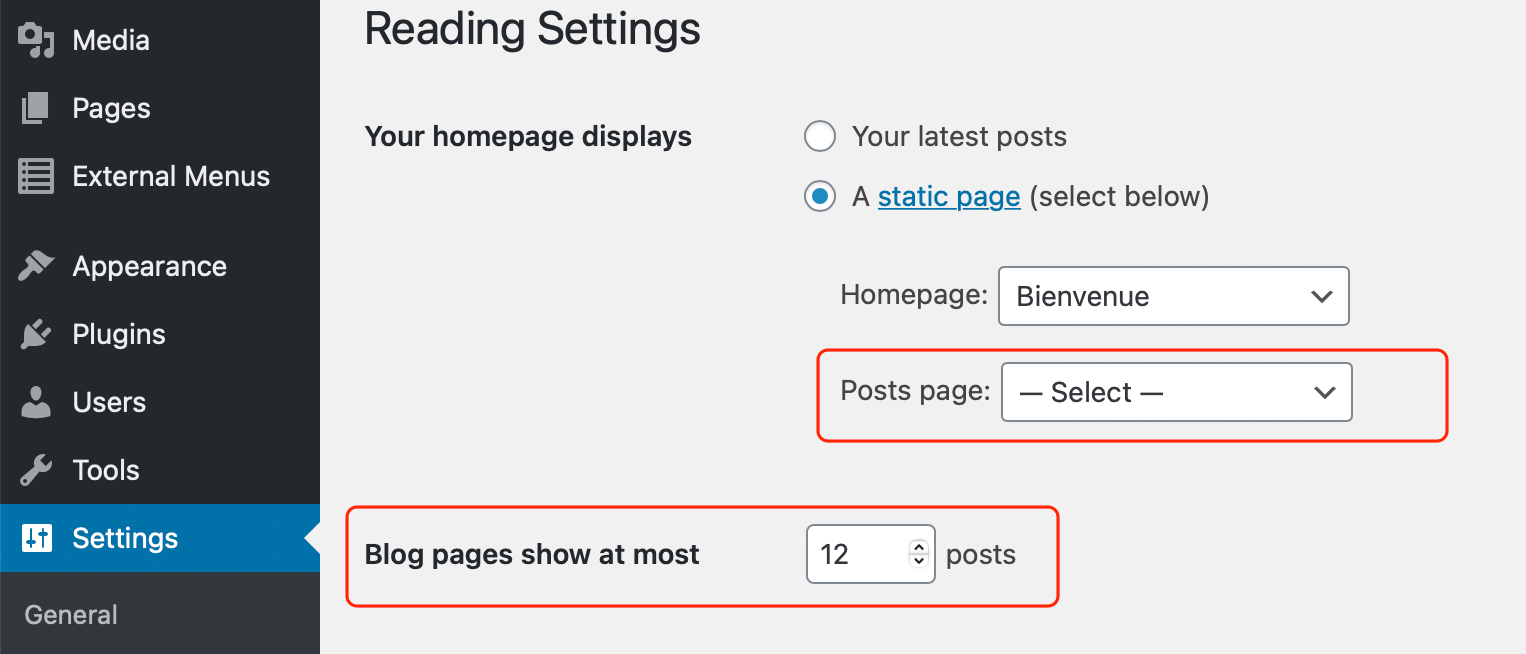Open the General settings submenu item
1526x654 pixels.
(x=71, y=615)
